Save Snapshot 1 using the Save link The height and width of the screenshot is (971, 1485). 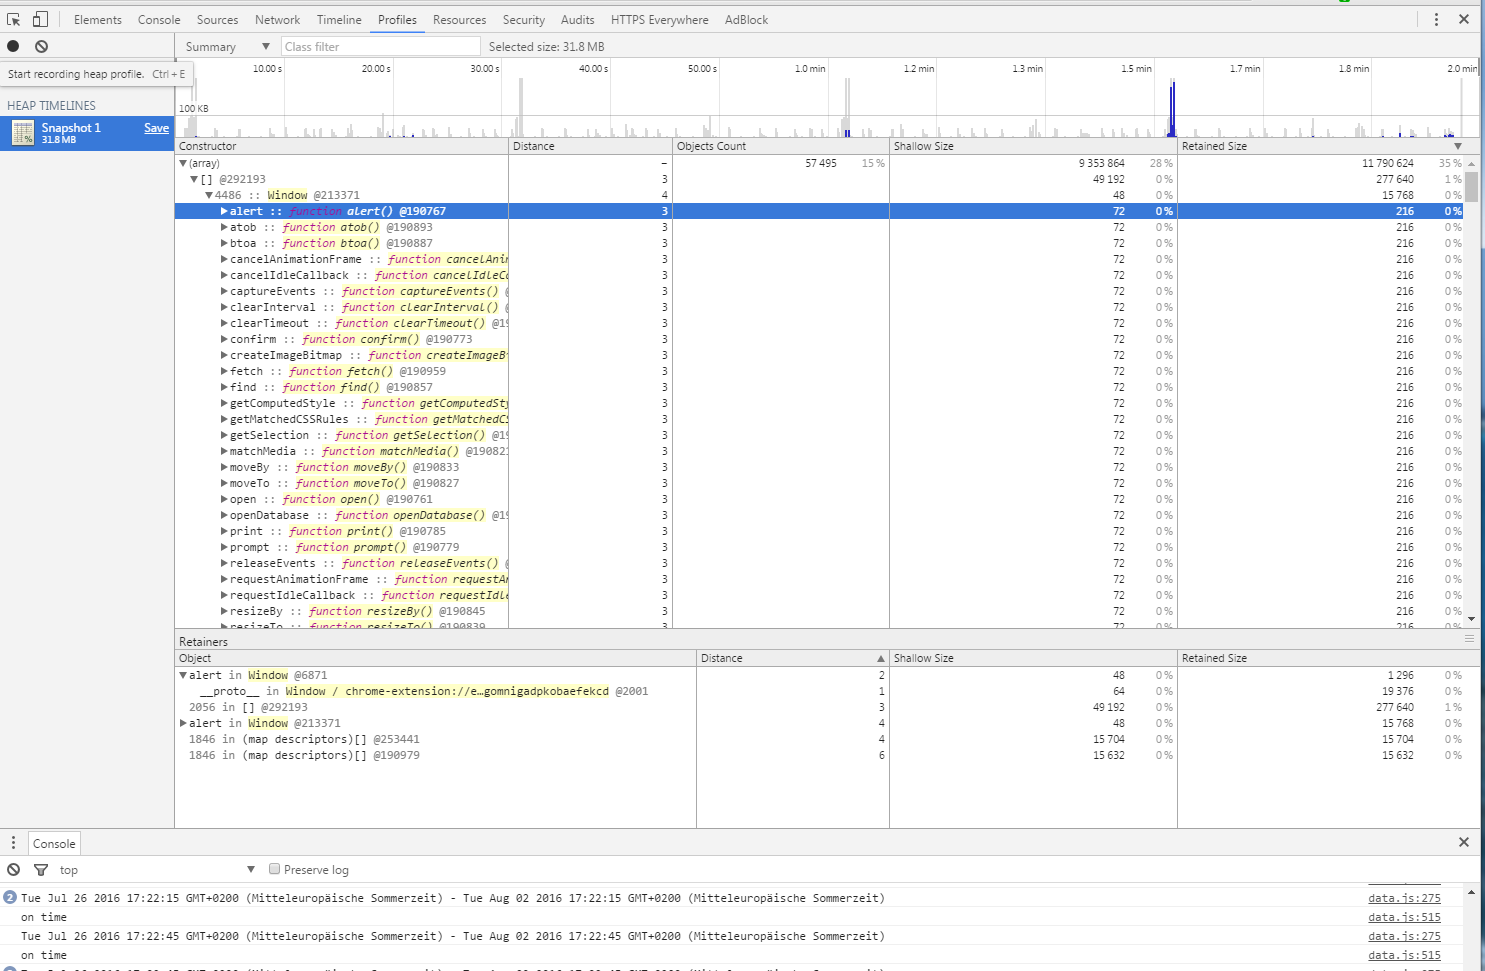pyautogui.click(x=156, y=128)
